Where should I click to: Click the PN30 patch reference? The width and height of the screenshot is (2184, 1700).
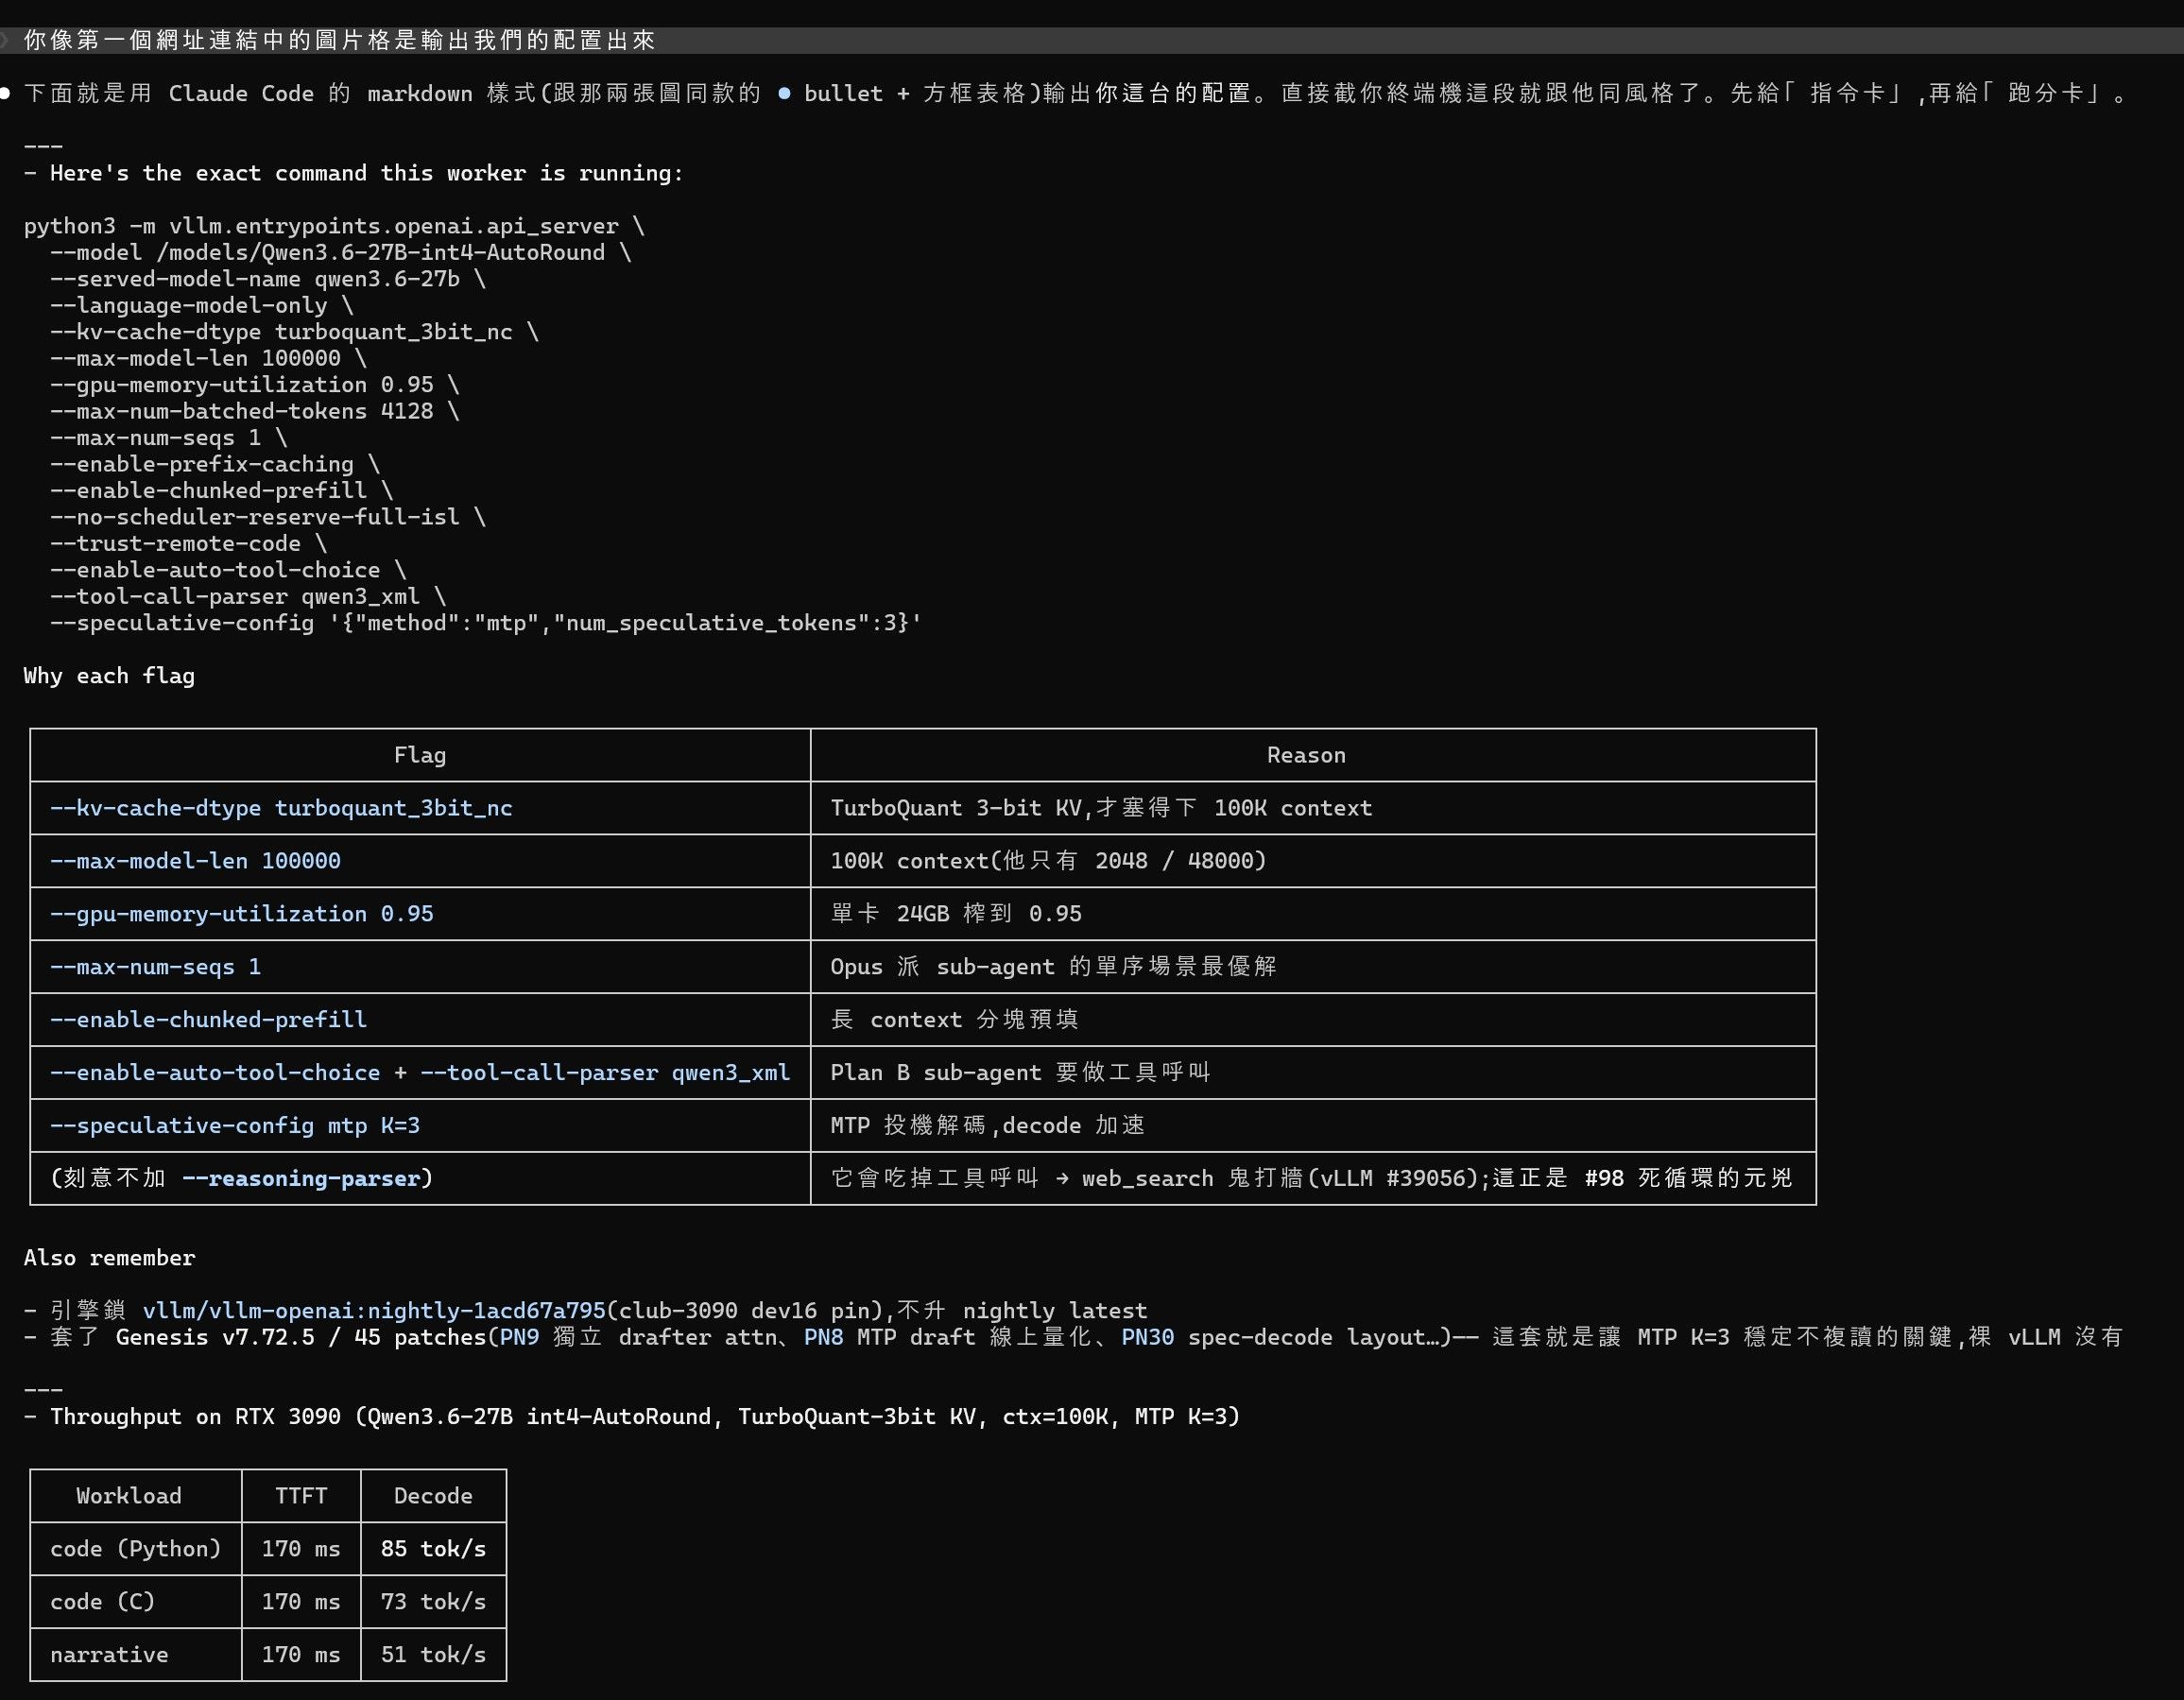click(1148, 1337)
